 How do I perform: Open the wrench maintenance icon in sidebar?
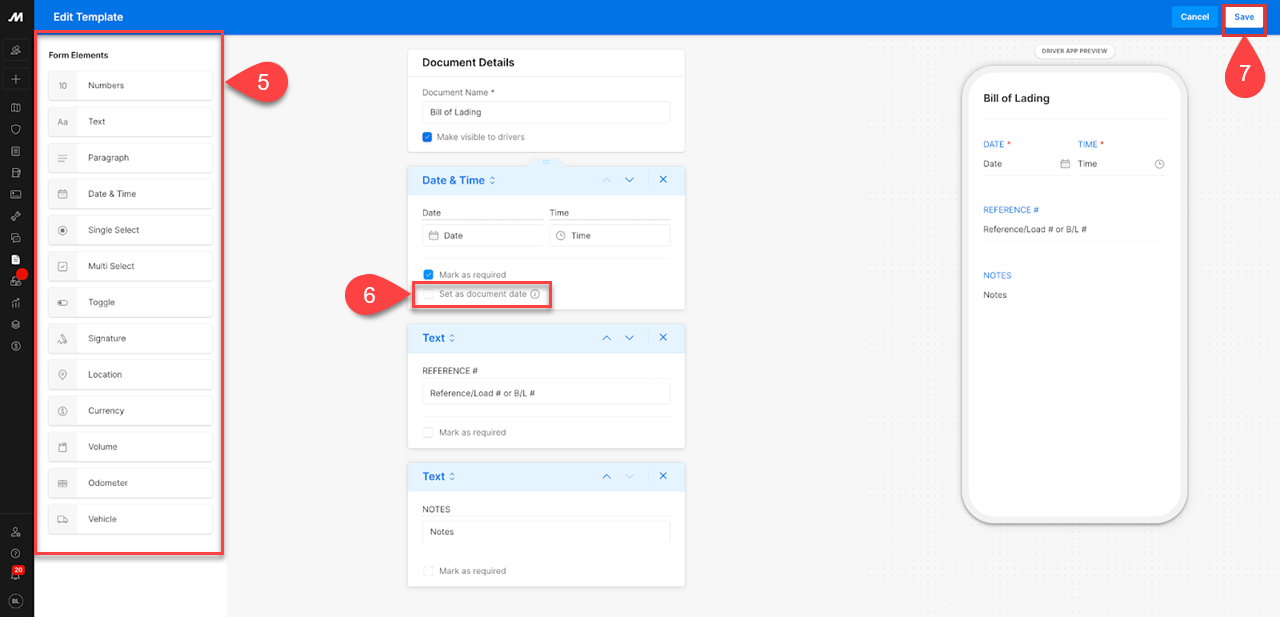click(x=16, y=216)
